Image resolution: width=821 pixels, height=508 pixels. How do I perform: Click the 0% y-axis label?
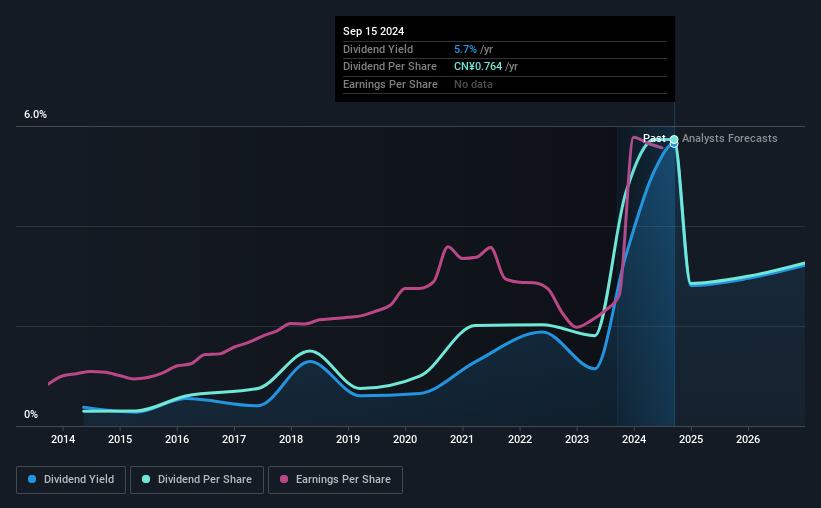[31, 414]
